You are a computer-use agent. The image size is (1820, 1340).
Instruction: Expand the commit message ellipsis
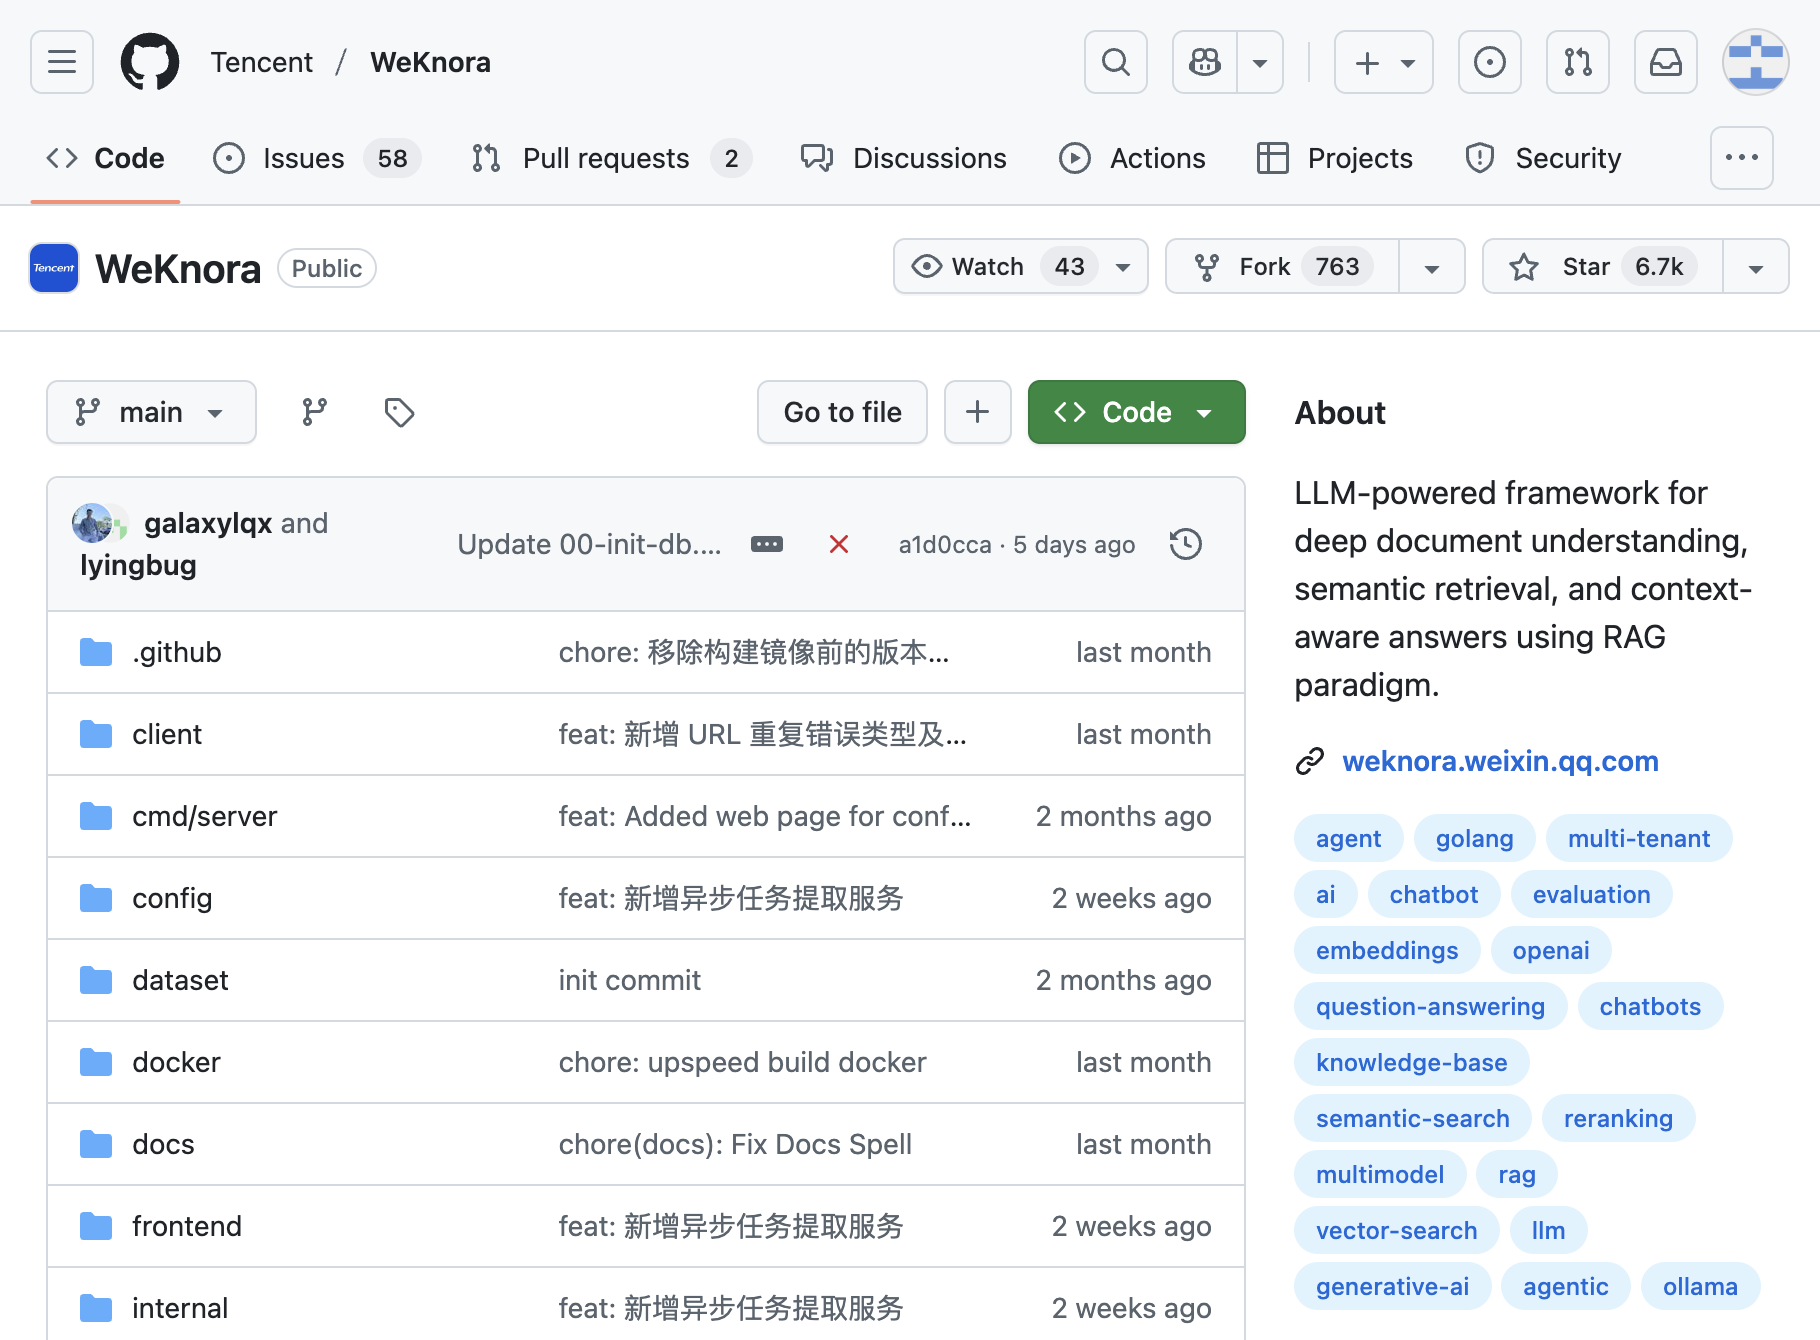tap(767, 544)
